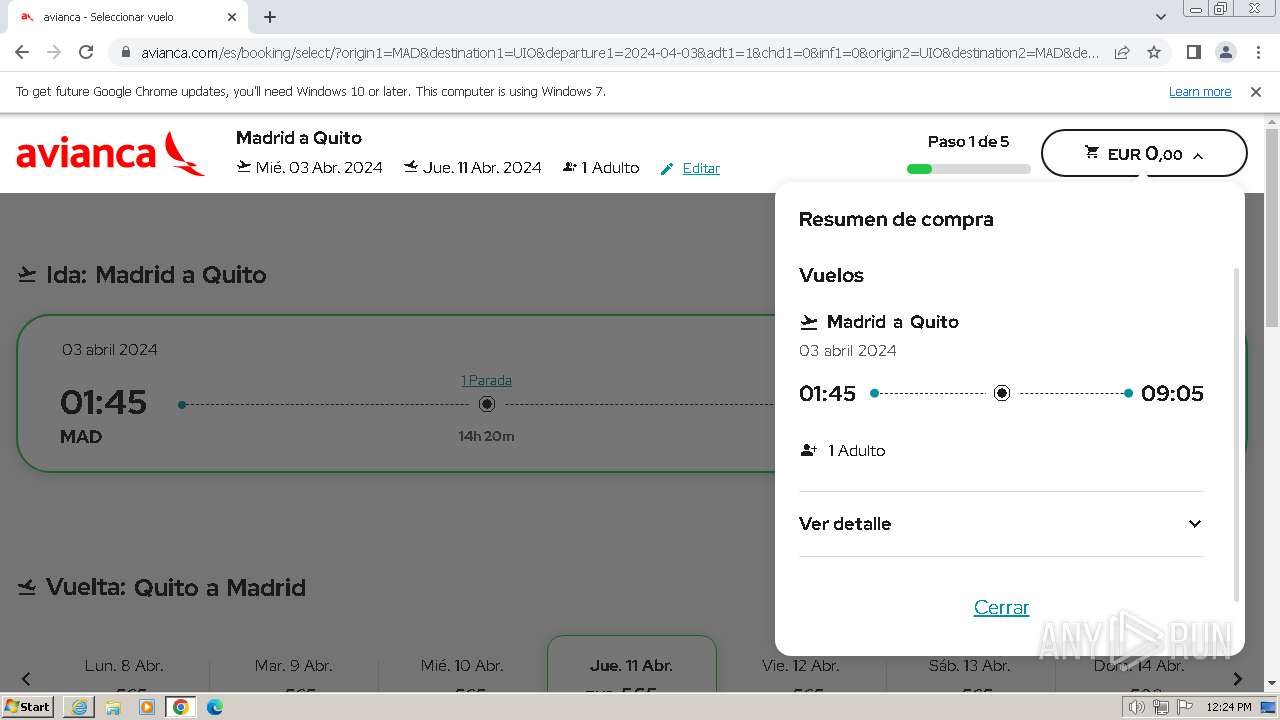The width and height of the screenshot is (1280, 720).
Task: Select return date Mié. 10 Abr.
Action: coord(462,666)
